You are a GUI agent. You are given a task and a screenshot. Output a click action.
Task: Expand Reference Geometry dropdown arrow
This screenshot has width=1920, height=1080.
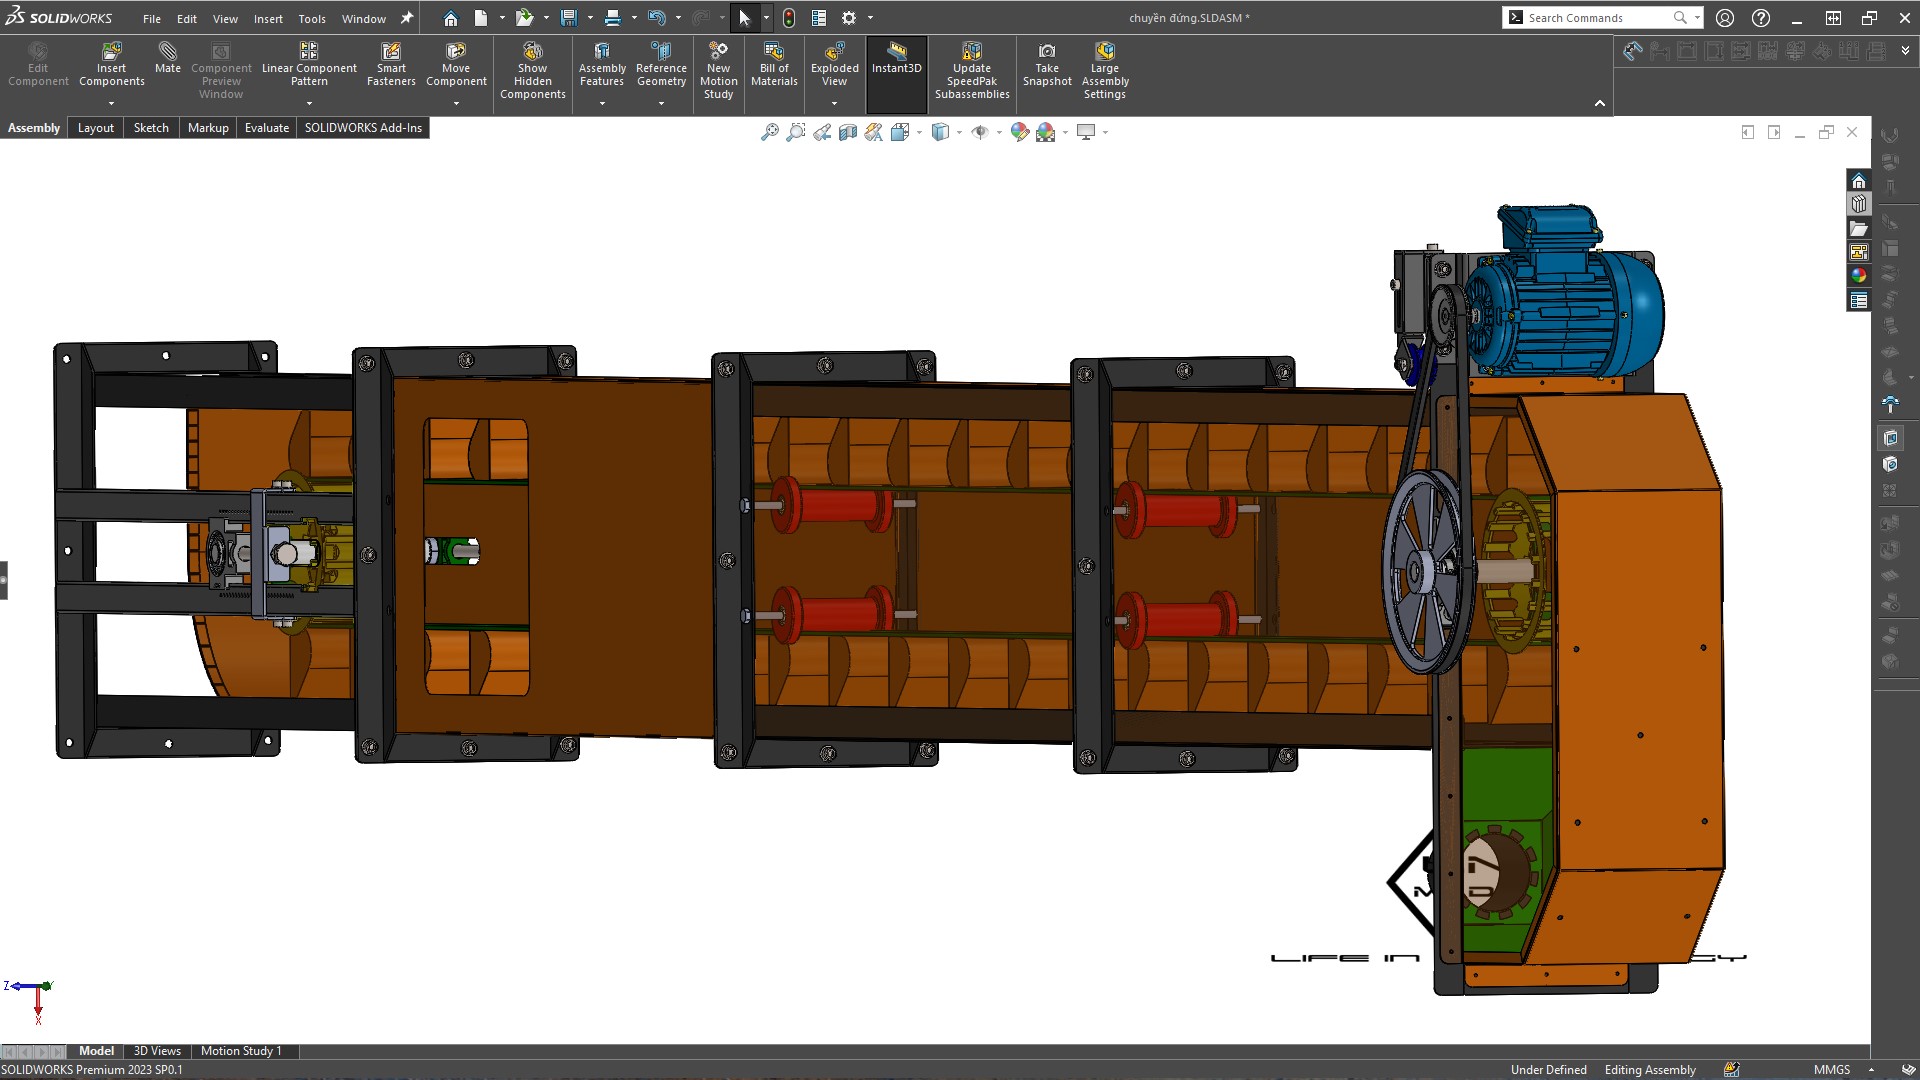click(x=661, y=103)
